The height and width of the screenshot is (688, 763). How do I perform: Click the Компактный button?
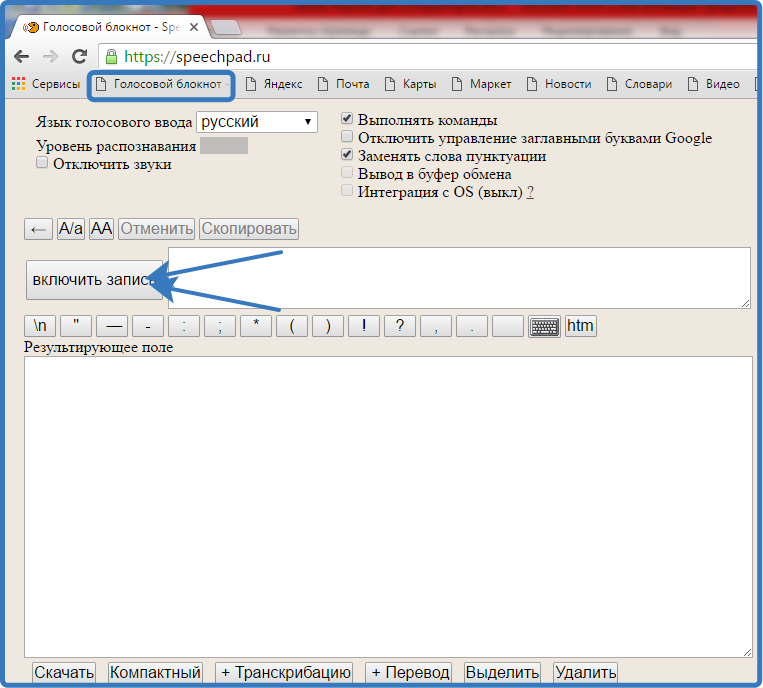[x=155, y=673]
